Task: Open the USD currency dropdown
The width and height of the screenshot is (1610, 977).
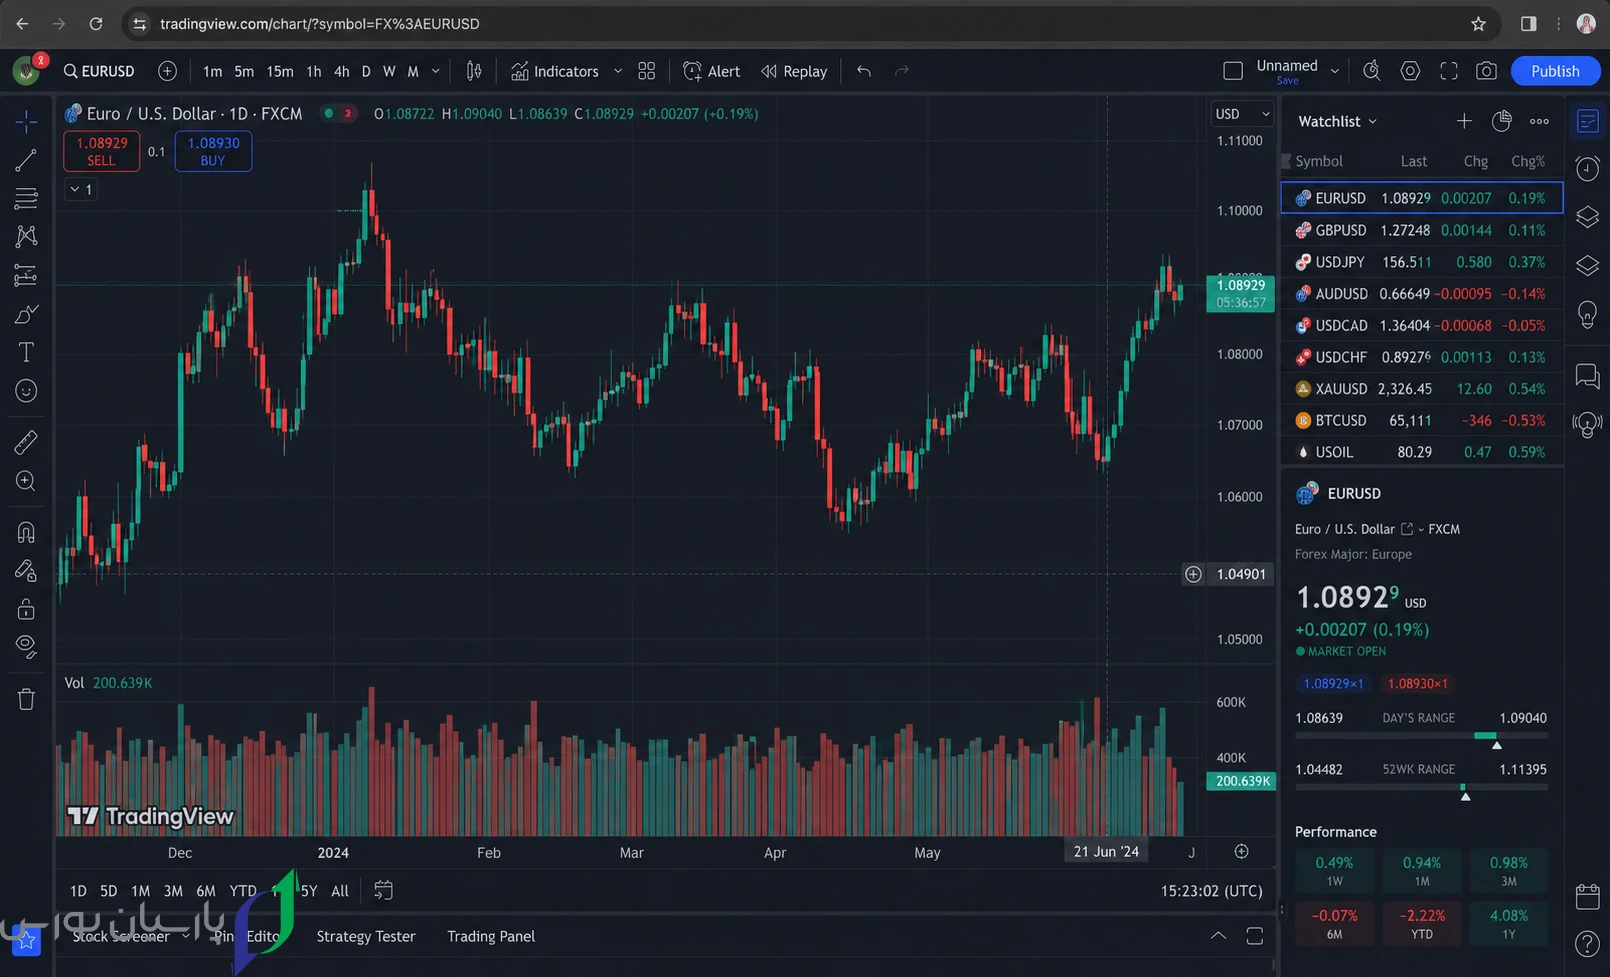Action: (1242, 114)
